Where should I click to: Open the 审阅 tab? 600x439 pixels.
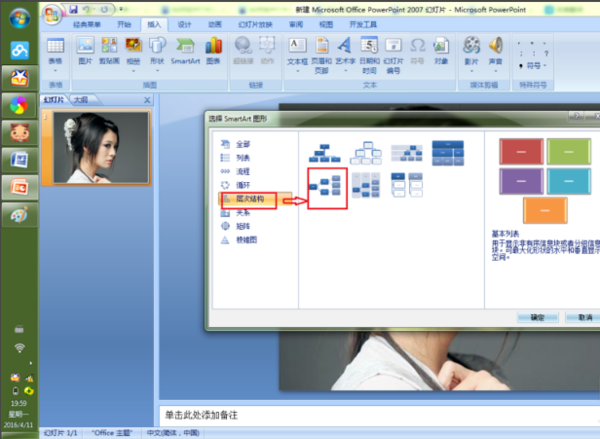pos(296,24)
